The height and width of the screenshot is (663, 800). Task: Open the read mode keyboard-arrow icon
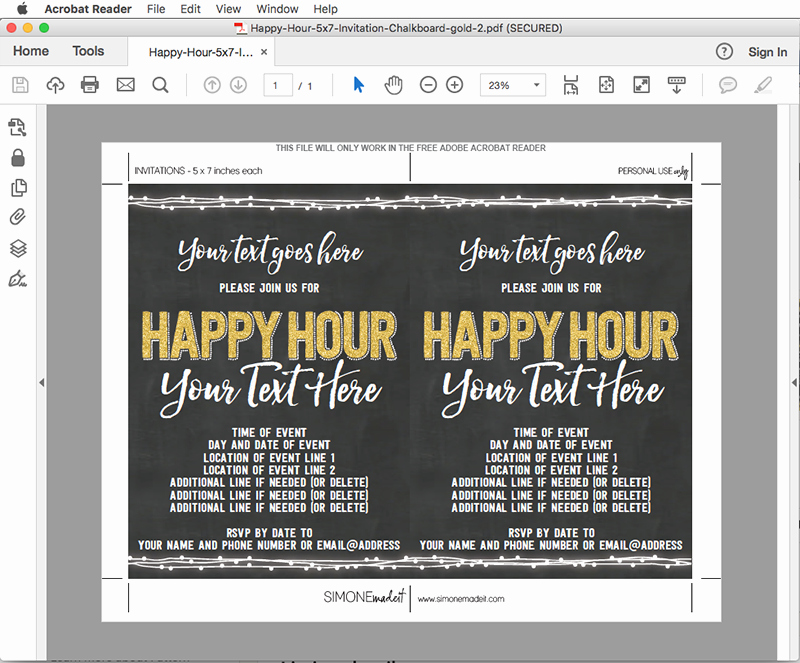pyautogui.click(x=677, y=85)
